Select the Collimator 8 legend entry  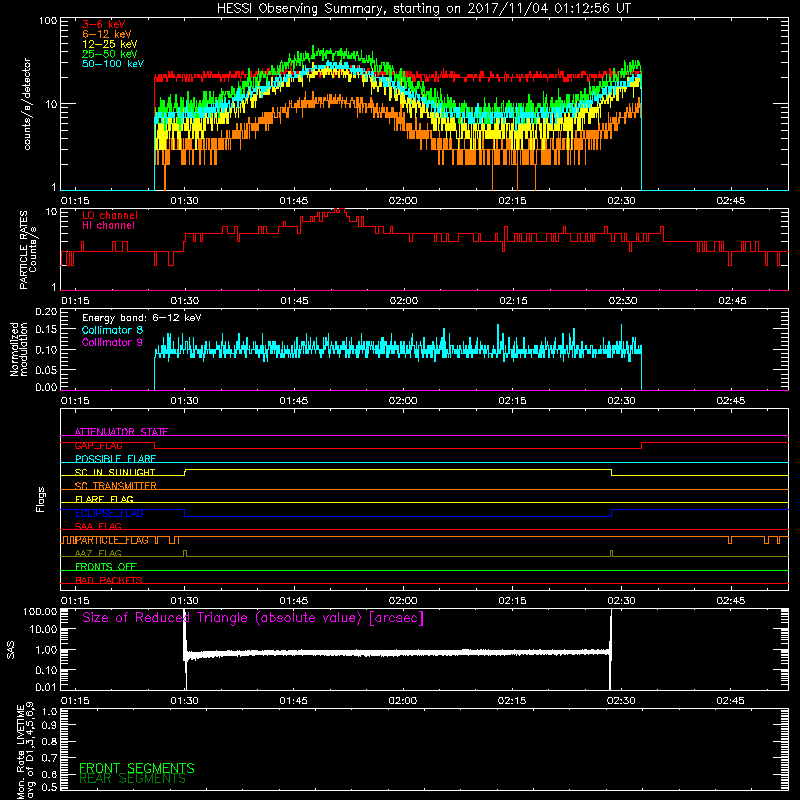click(x=112, y=330)
